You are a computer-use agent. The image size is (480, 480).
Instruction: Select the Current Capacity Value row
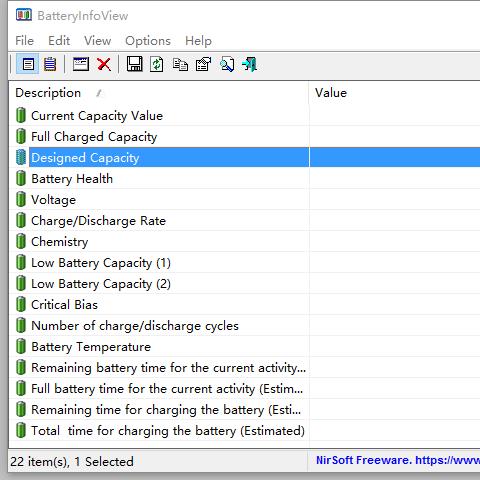click(x=245, y=115)
